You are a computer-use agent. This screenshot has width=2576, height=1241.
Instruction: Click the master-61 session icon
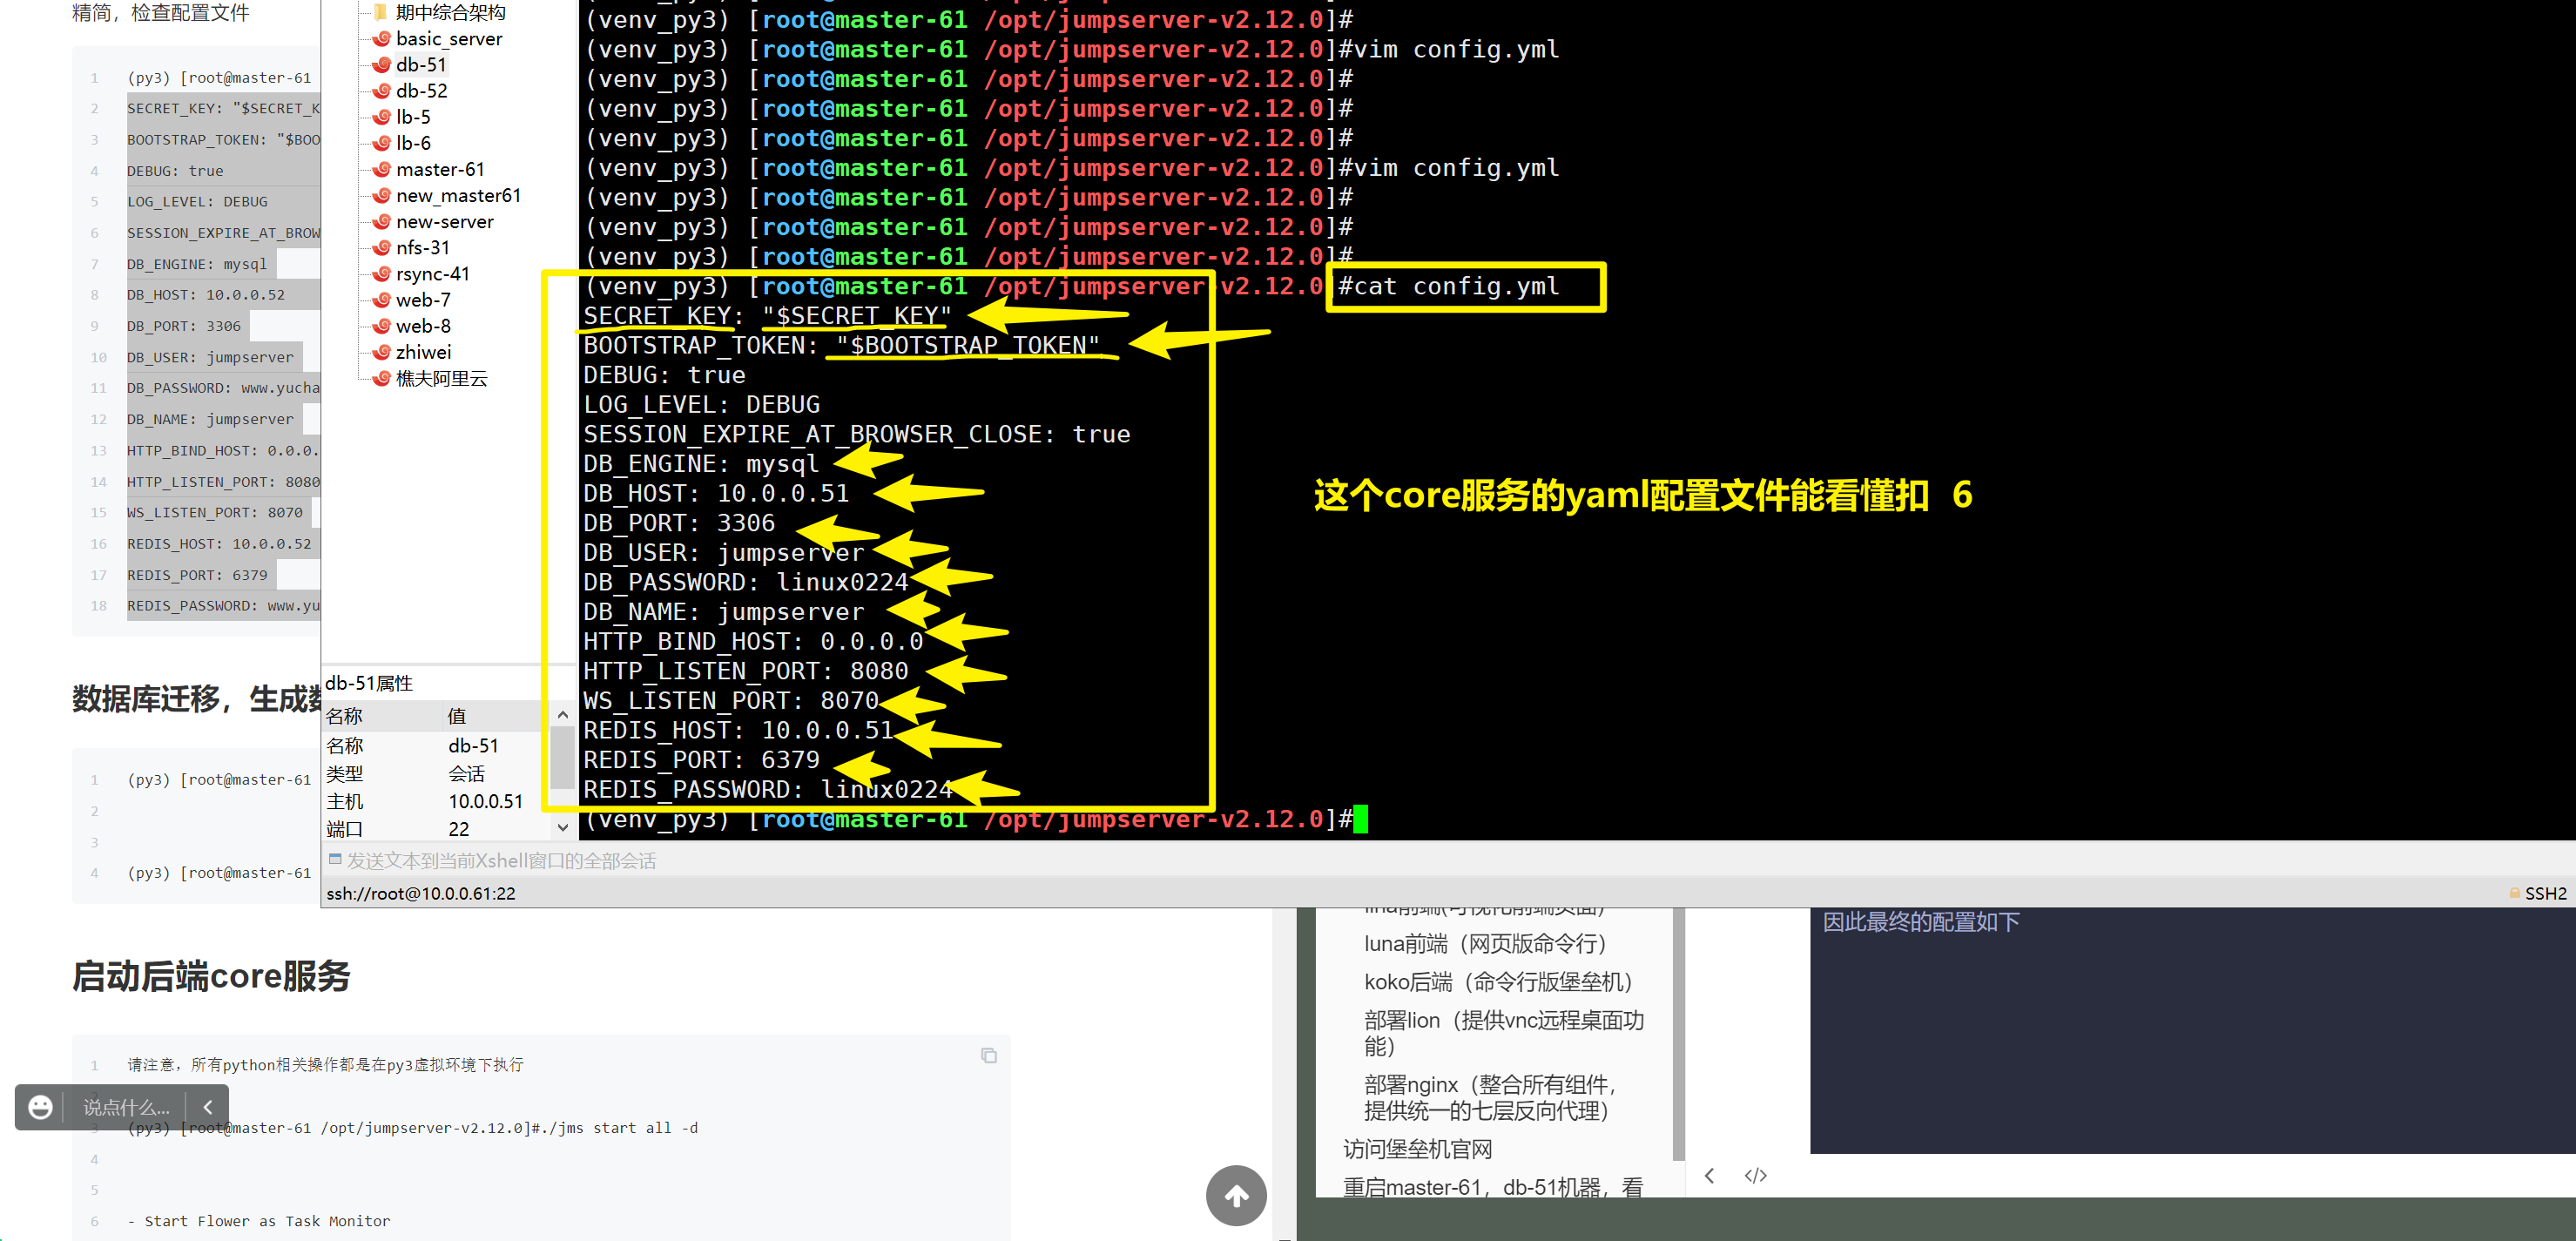tap(381, 169)
